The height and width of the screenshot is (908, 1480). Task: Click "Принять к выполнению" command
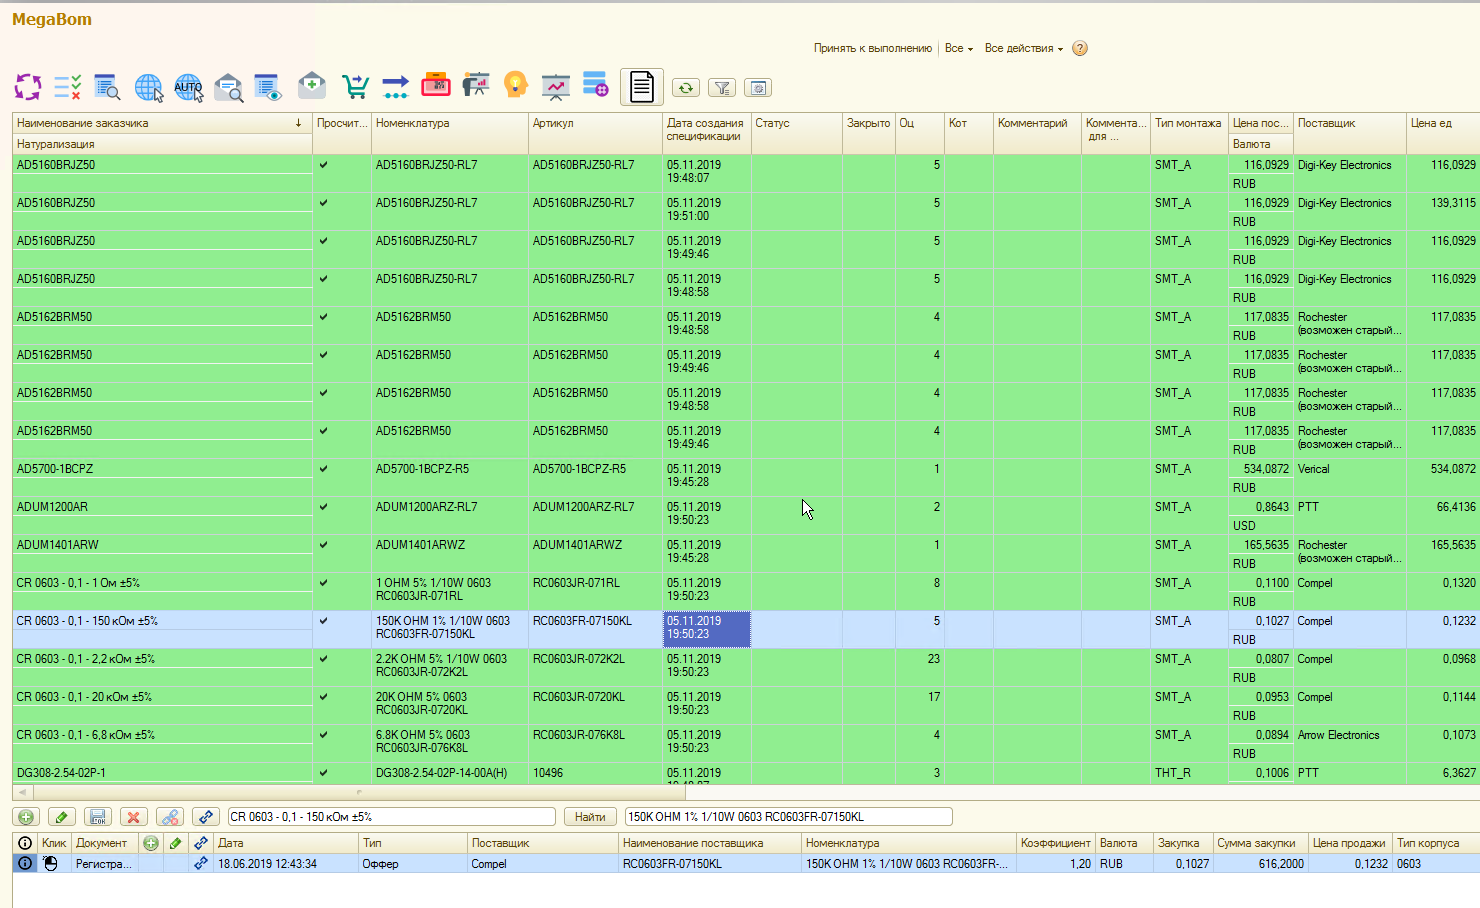click(x=872, y=48)
